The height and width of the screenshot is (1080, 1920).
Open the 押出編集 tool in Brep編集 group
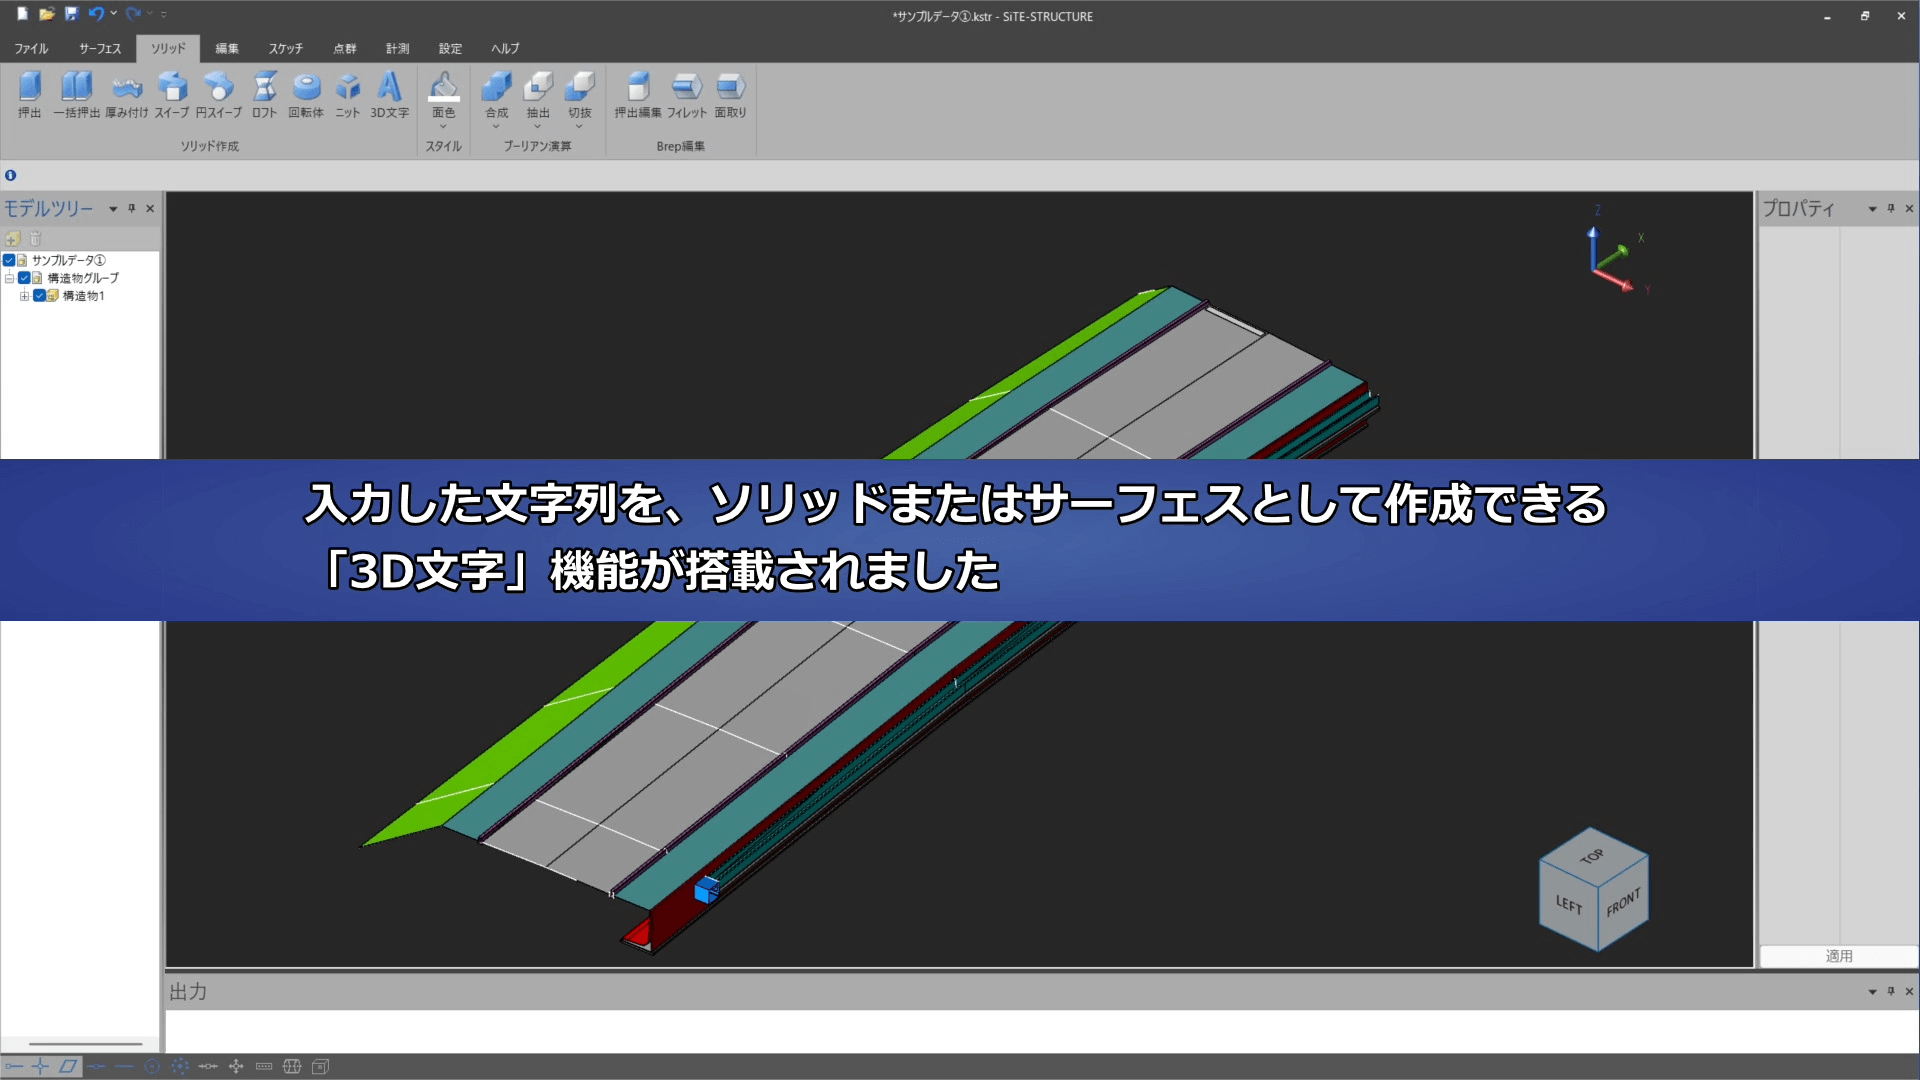tap(639, 95)
